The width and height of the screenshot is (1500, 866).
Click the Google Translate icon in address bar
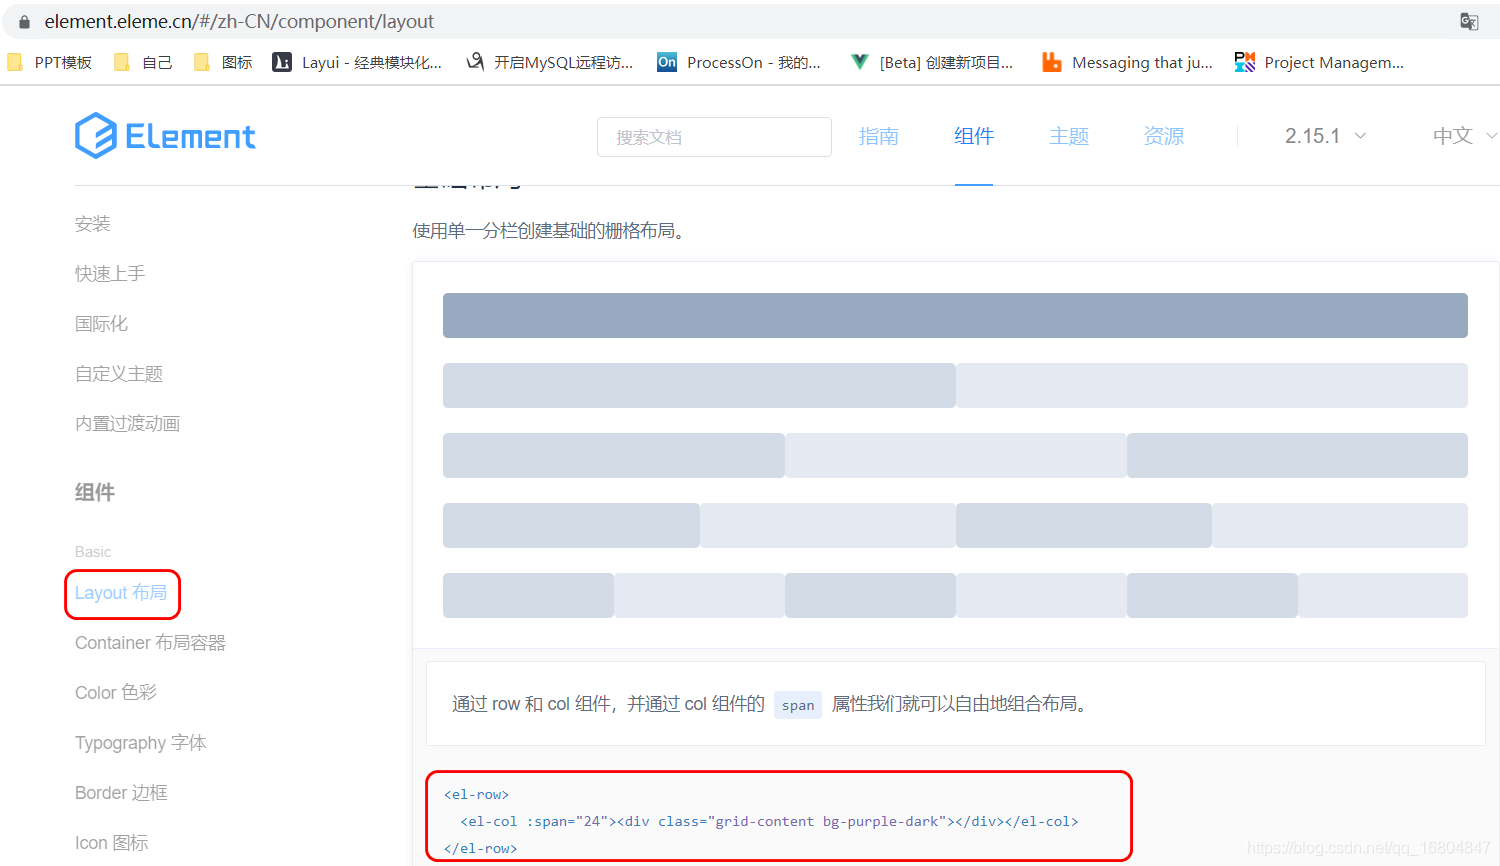coord(1469,21)
